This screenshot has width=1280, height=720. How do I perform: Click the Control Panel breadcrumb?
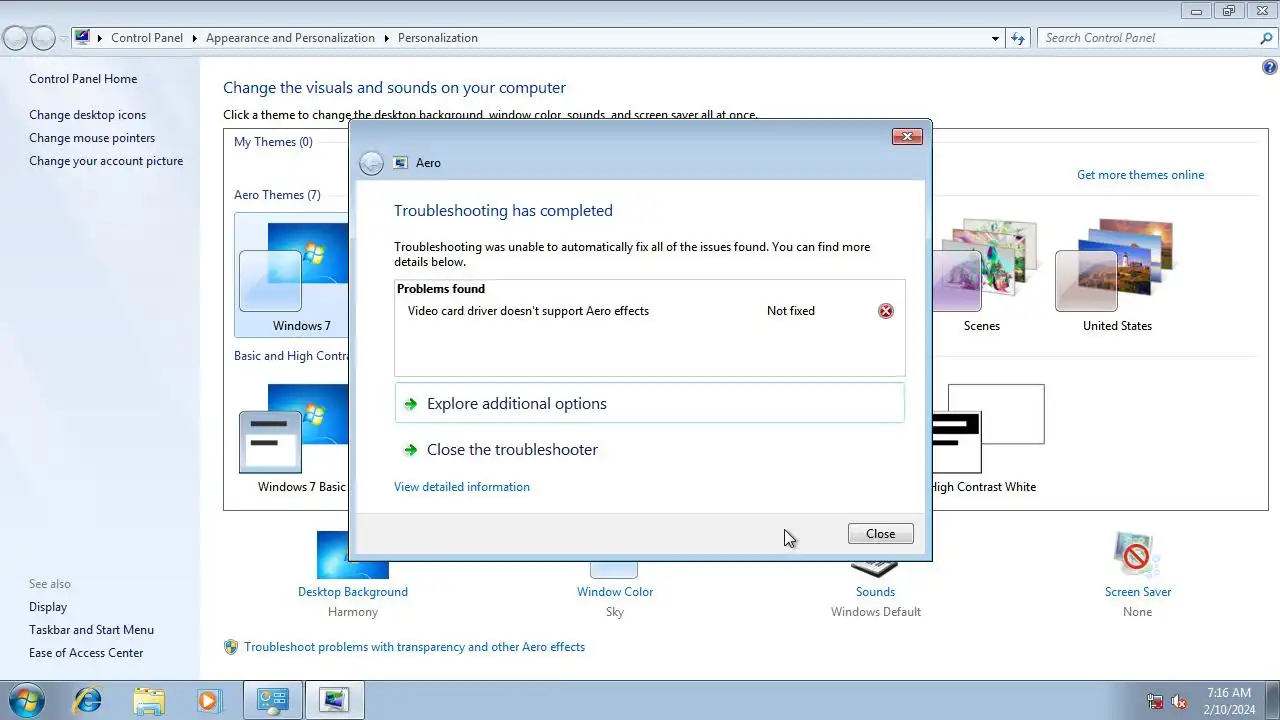(x=147, y=38)
